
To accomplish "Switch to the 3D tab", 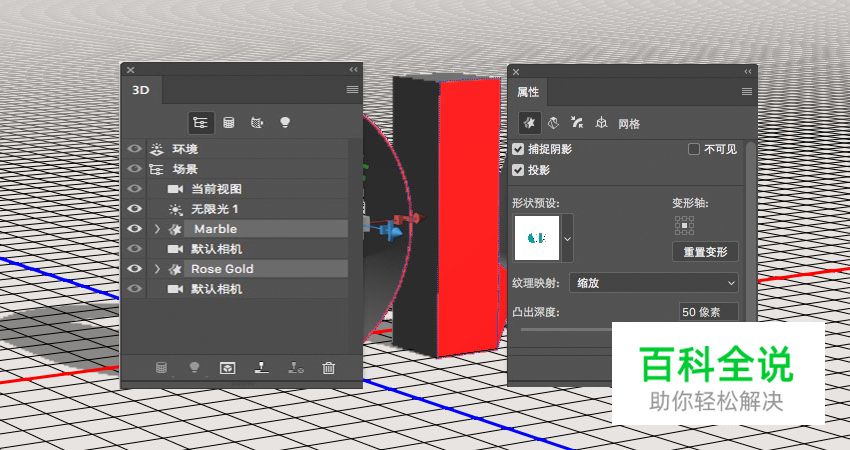I will [x=141, y=90].
